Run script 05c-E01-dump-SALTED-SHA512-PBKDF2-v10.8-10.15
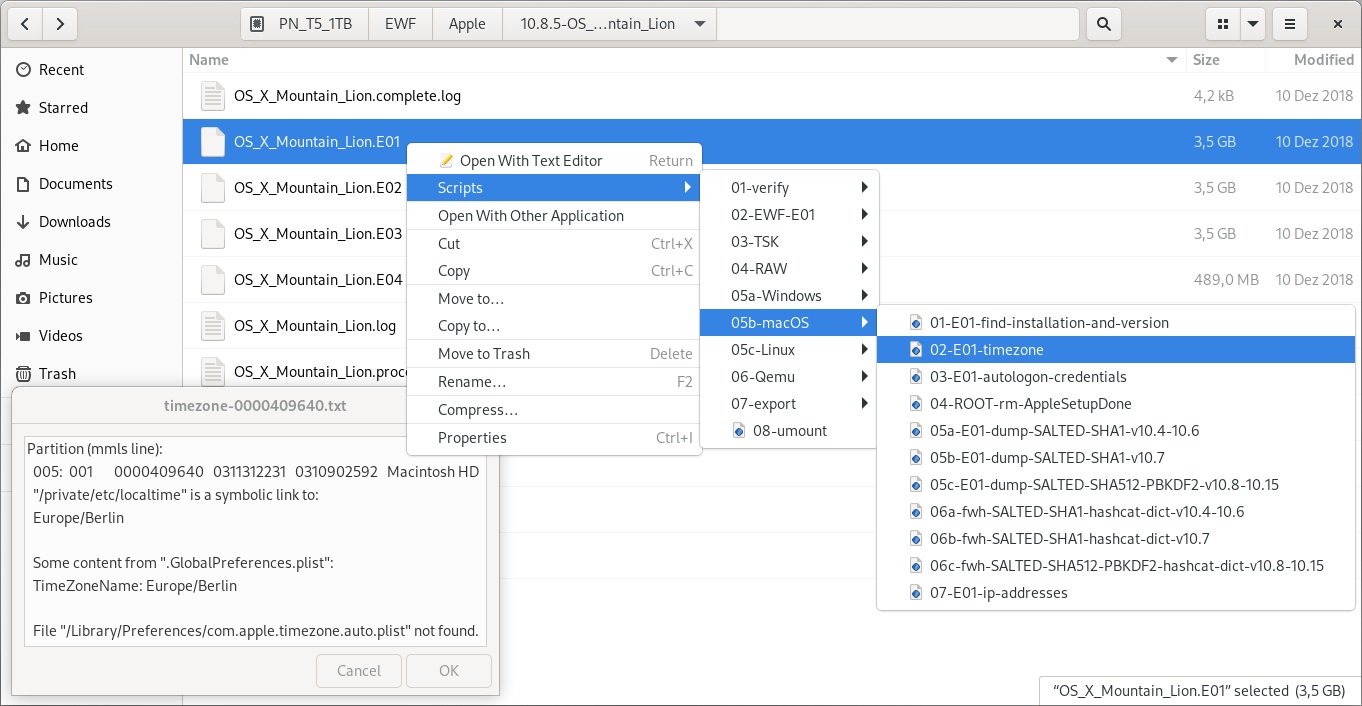 pos(1116,485)
